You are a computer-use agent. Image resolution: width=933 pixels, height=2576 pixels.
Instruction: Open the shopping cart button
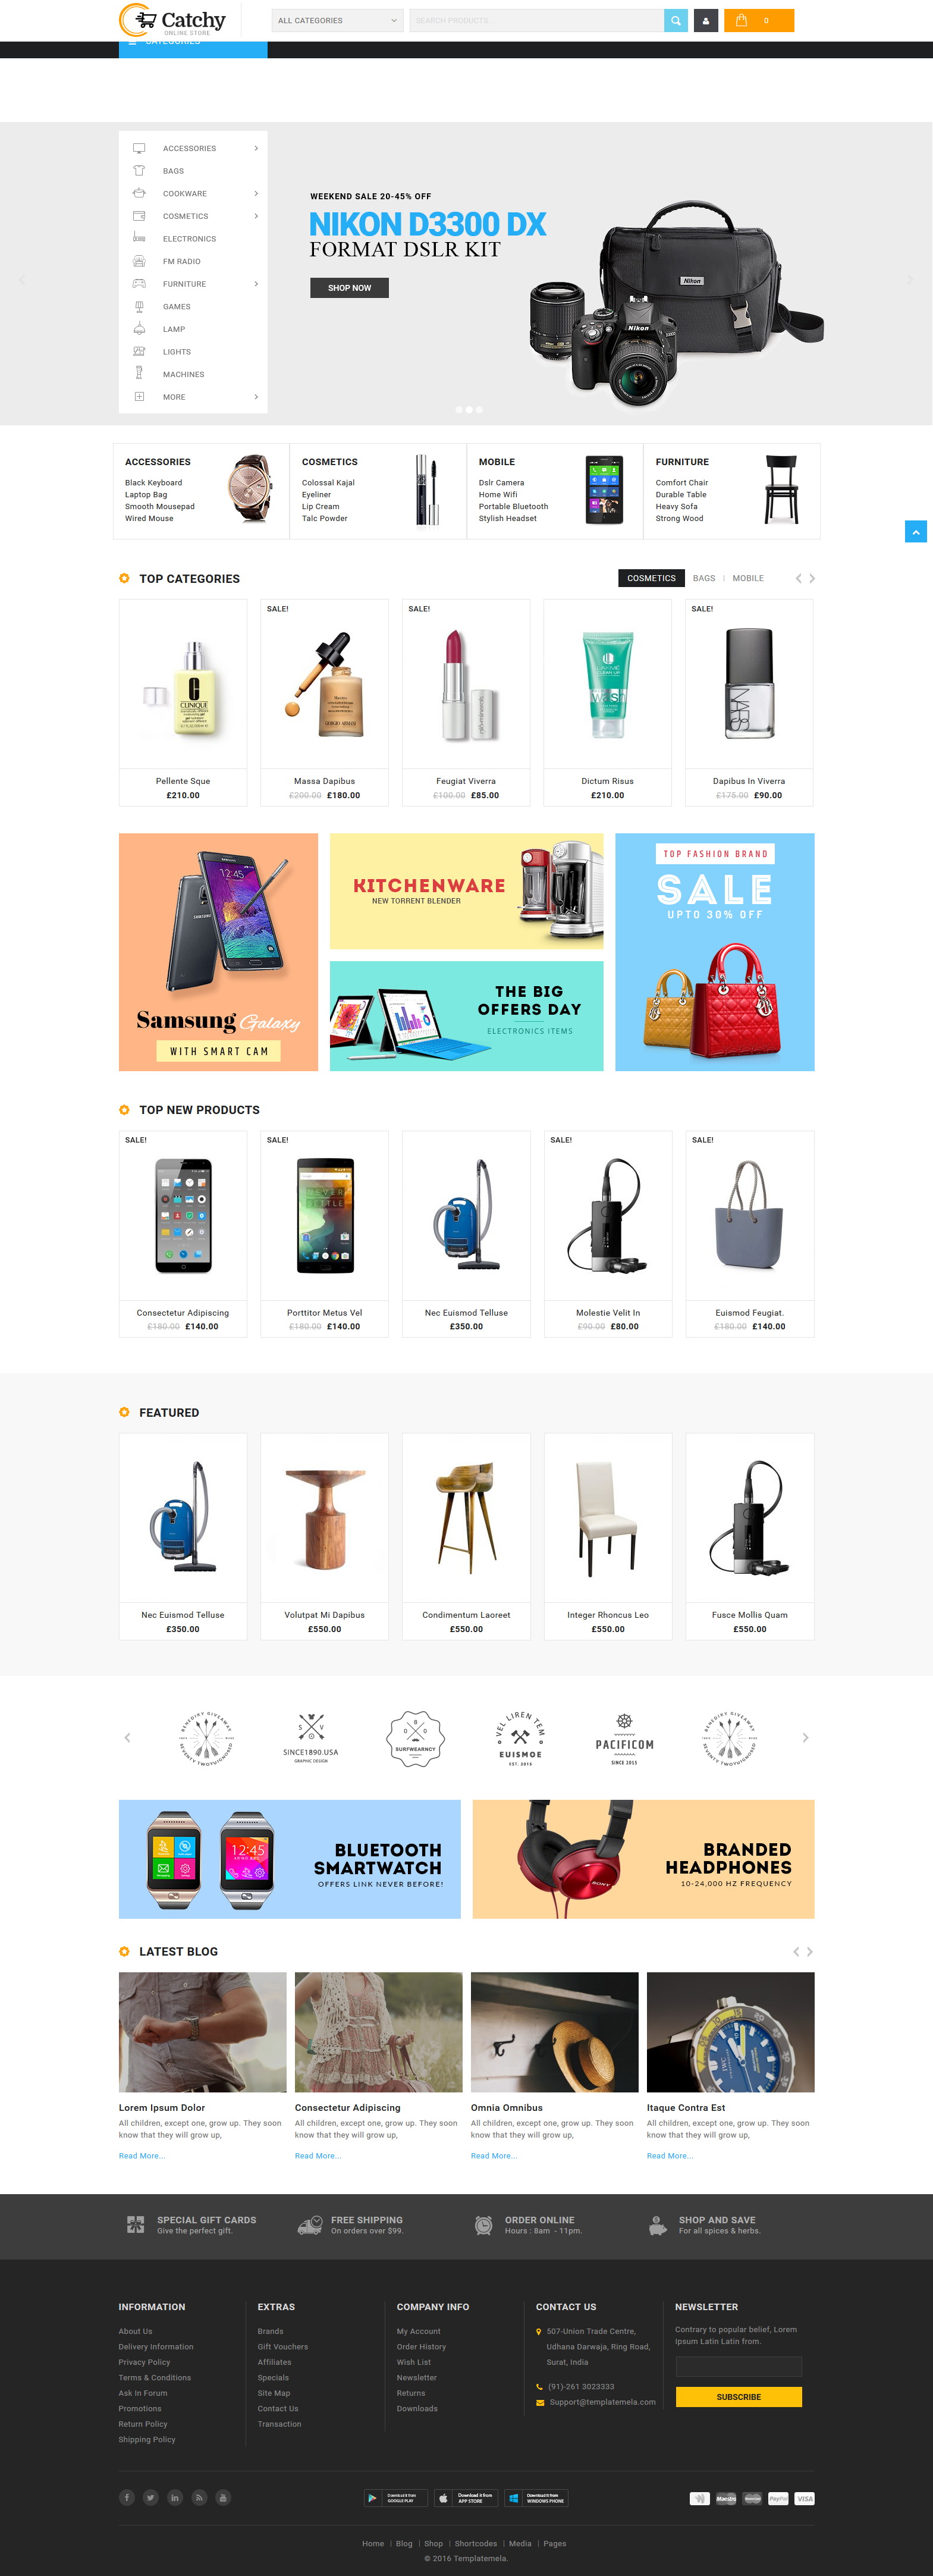point(758,20)
